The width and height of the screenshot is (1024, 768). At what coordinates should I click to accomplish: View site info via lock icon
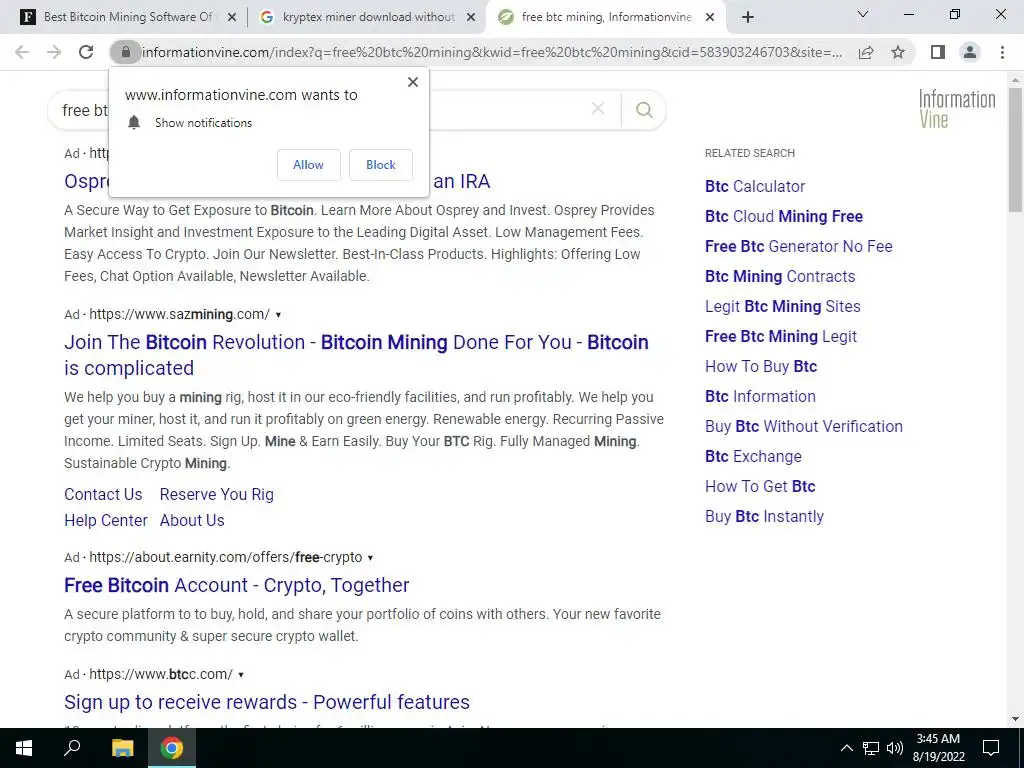coord(126,52)
